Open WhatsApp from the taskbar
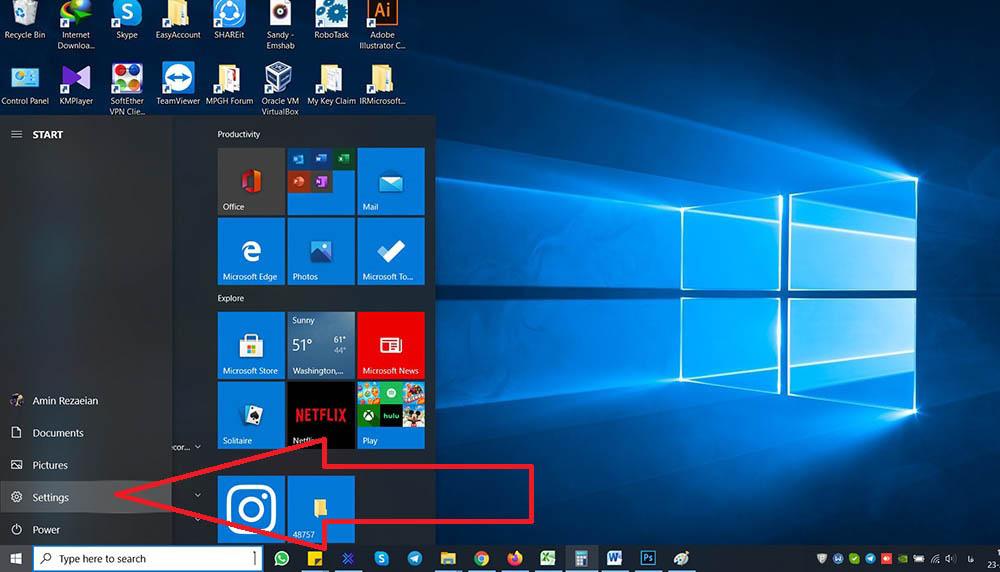 282,558
